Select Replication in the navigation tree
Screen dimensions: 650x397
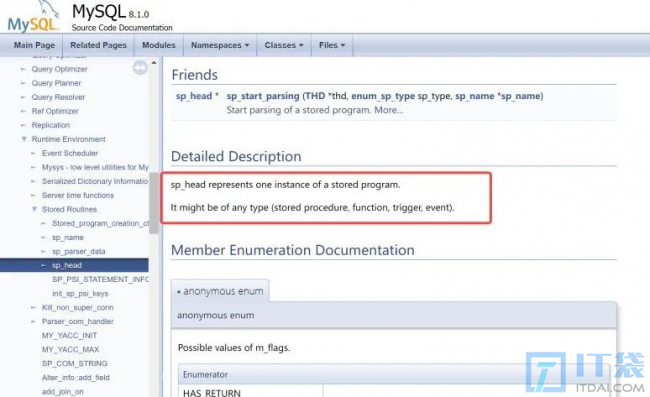pyautogui.click(x=51, y=125)
